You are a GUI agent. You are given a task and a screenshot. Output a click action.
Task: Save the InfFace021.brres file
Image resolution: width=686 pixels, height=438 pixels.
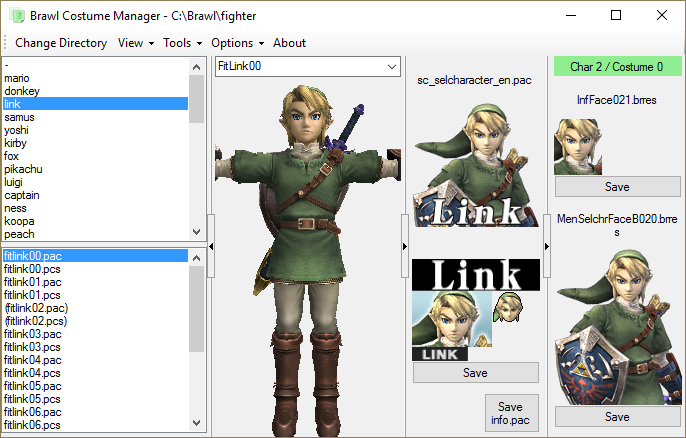617,187
